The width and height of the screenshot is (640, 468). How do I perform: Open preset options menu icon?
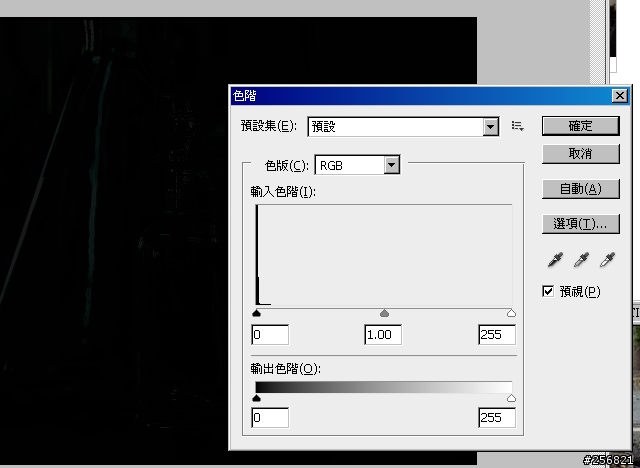pos(518,126)
